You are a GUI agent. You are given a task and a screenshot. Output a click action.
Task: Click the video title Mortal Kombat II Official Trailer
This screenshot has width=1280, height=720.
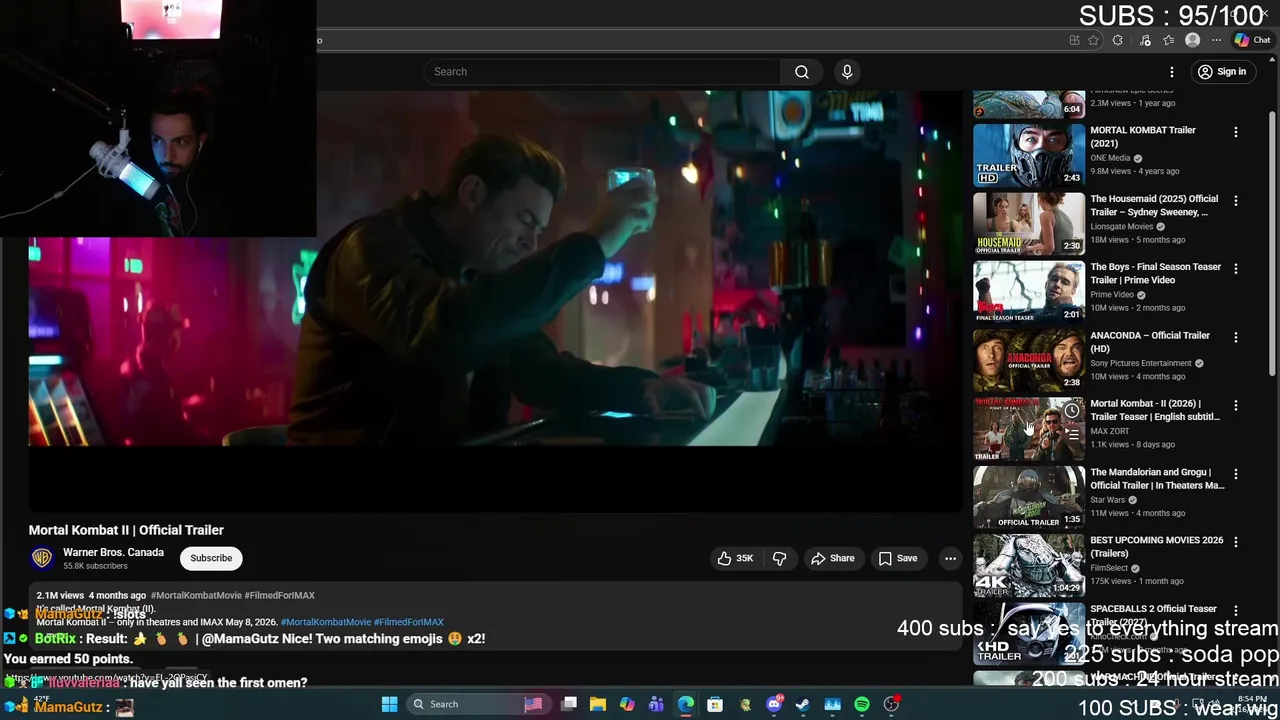126,530
